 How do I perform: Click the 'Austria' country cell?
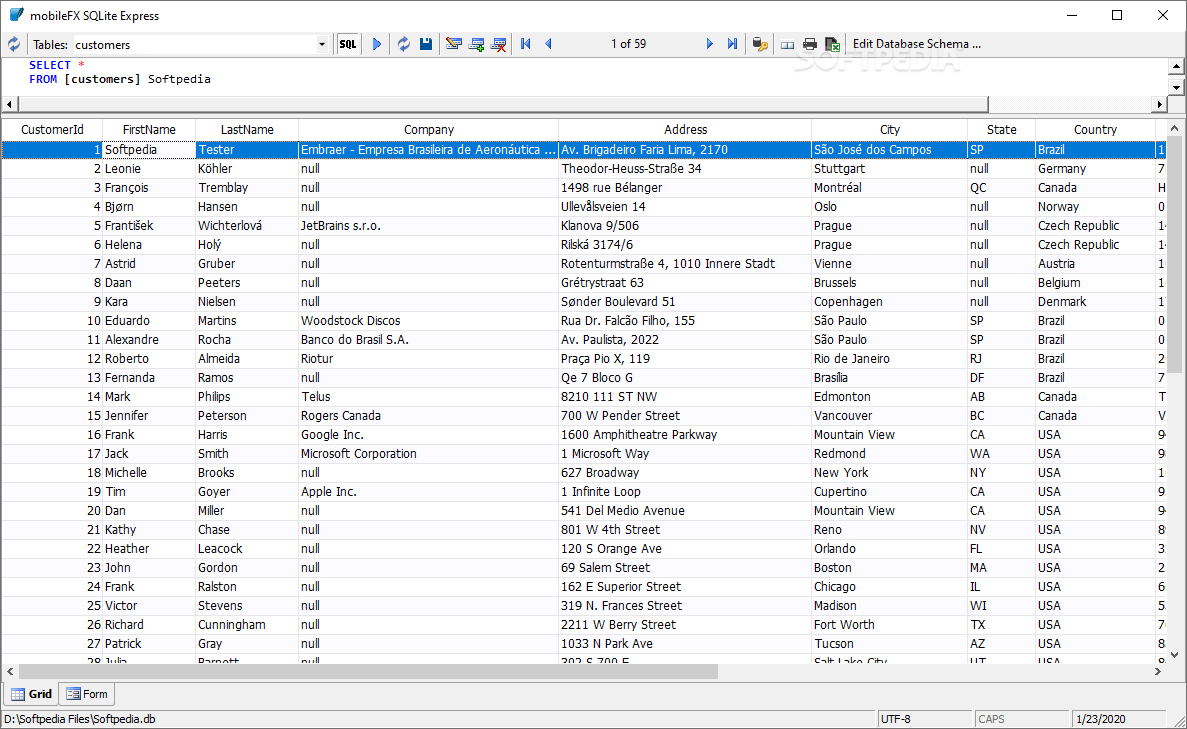(1095, 263)
